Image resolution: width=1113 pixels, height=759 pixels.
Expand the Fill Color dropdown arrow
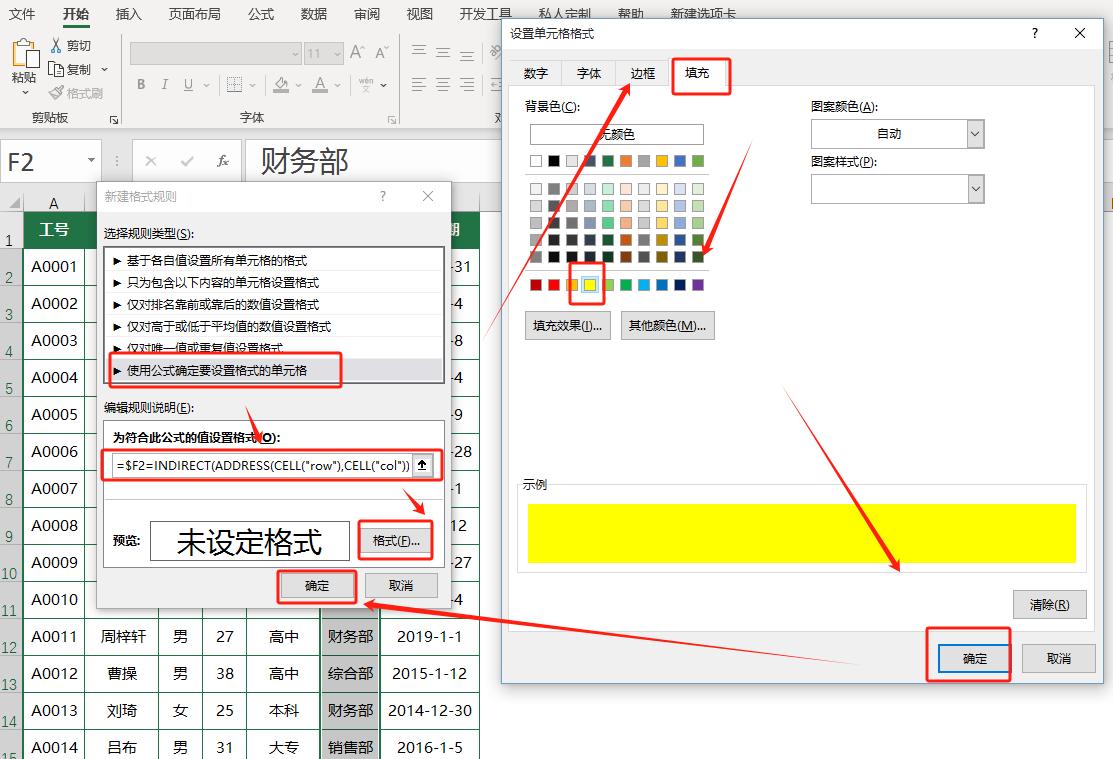coord(298,85)
